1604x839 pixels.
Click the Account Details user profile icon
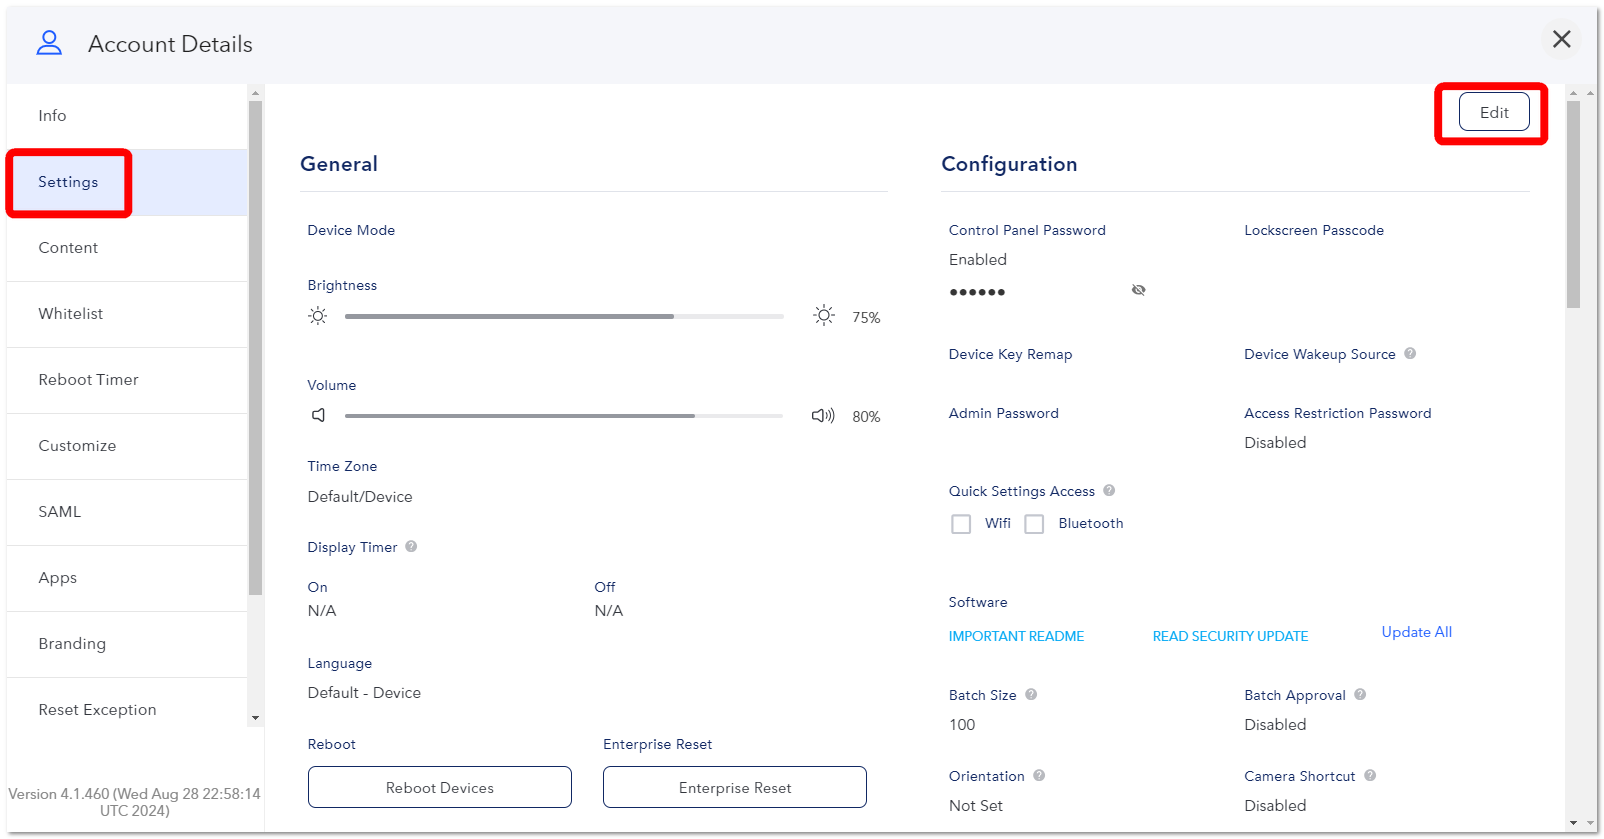click(49, 43)
